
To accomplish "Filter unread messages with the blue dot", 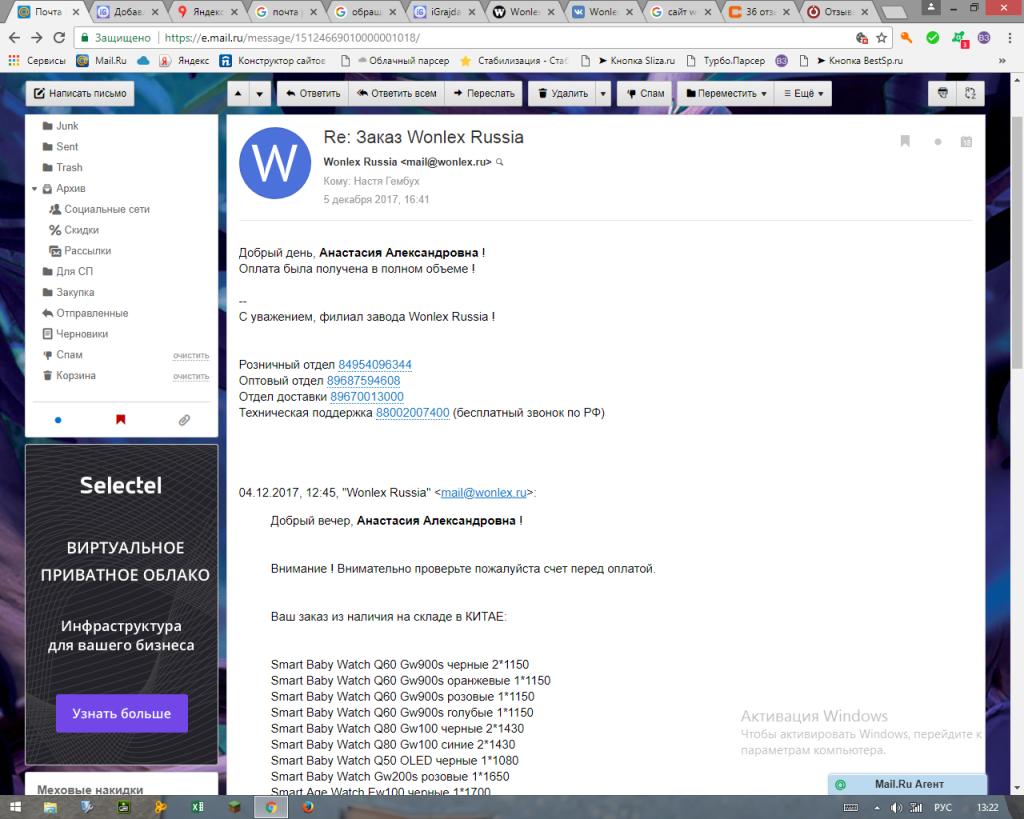I will (x=58, y=420).
